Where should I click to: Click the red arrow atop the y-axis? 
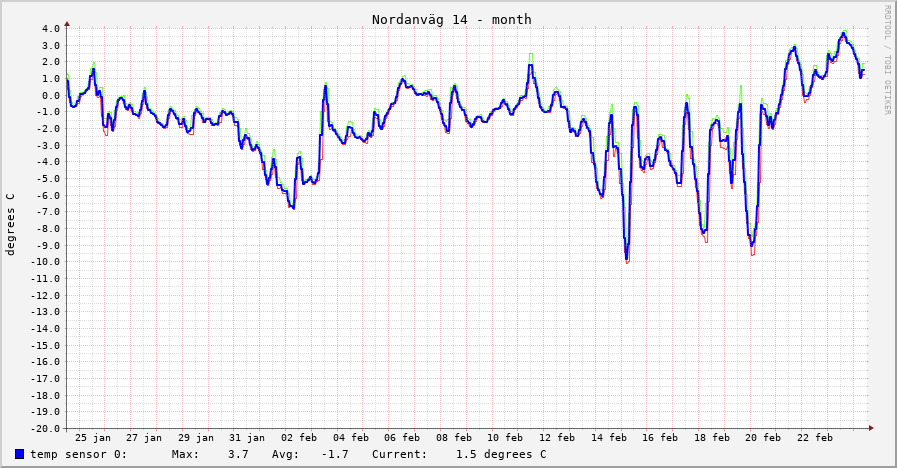click(67, 22)
